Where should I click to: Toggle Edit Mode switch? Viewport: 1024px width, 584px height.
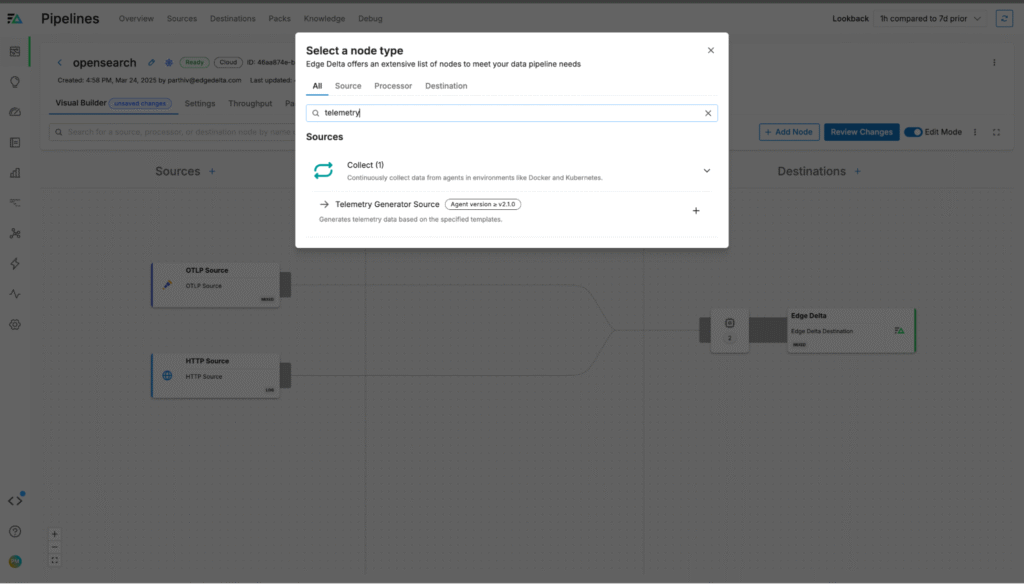[912, 132]
